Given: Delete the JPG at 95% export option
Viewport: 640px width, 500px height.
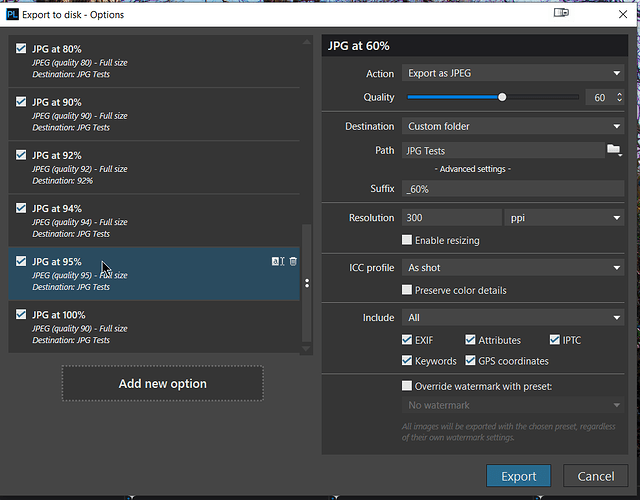Looking at the screenshot, I should (x=293, y=261).
